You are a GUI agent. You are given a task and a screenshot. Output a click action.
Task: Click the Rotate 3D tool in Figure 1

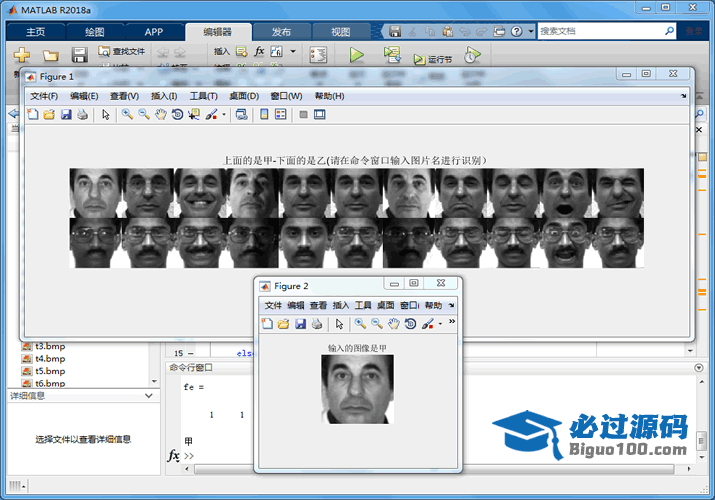pos(177,115)
